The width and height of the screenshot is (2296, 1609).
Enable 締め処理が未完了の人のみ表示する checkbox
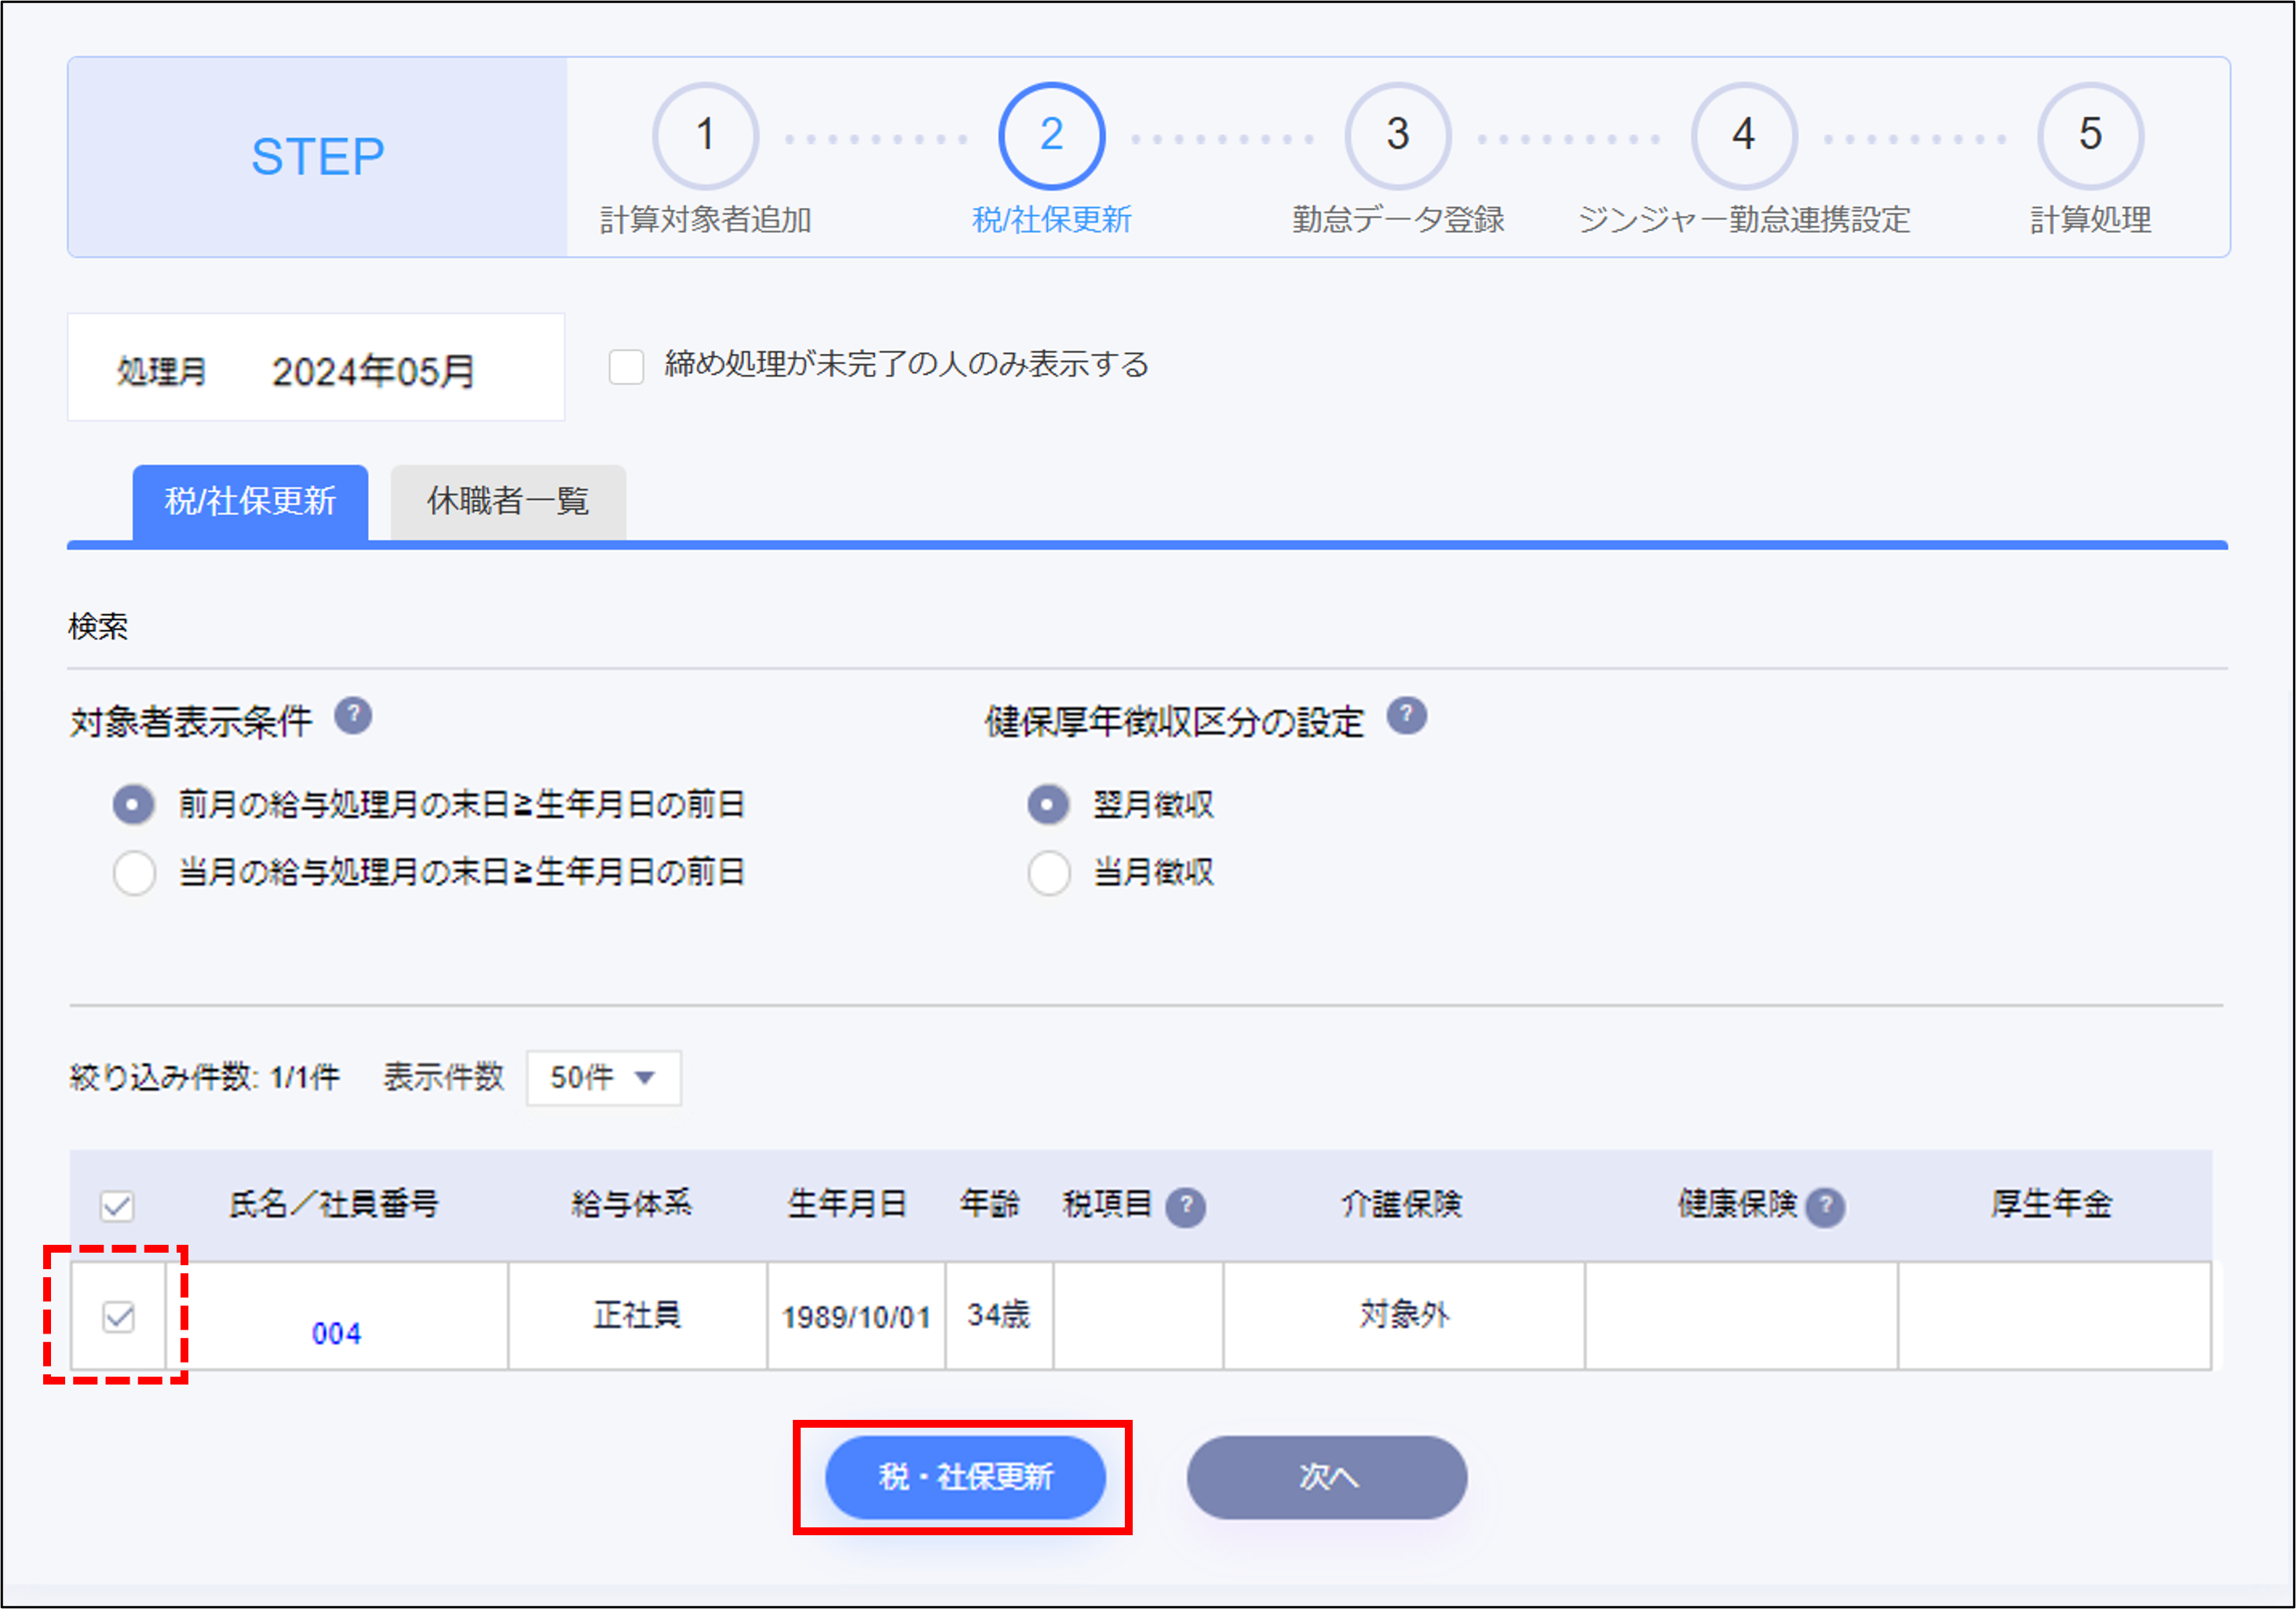pyautogui.click(x=626, y=366)
